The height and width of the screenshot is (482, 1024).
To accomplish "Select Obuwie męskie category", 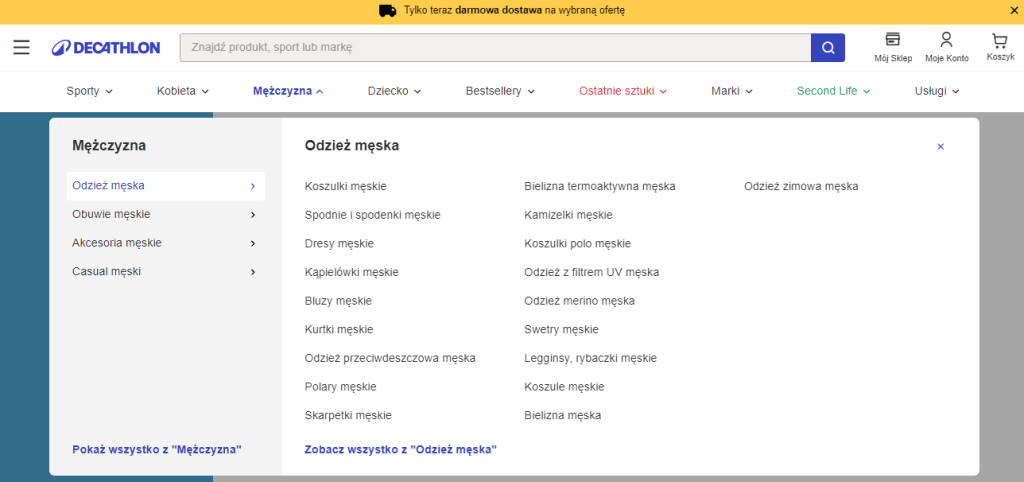I will [166, 214].
